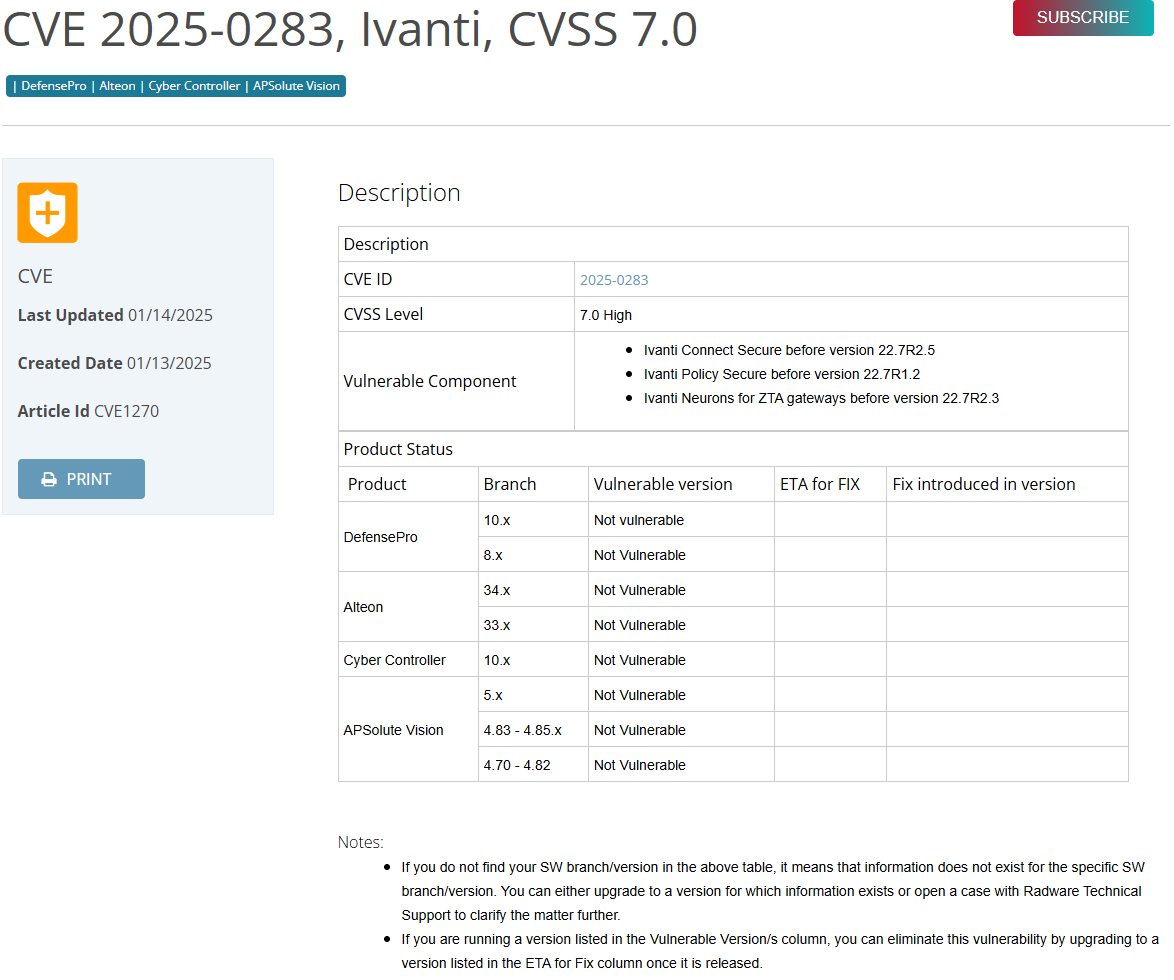Image resolution: width=1174 pixels, height=980 pixels.
Task: Click Created Date 01/13/2025 text
Action: pyautogui.click(x=115, y=363)
